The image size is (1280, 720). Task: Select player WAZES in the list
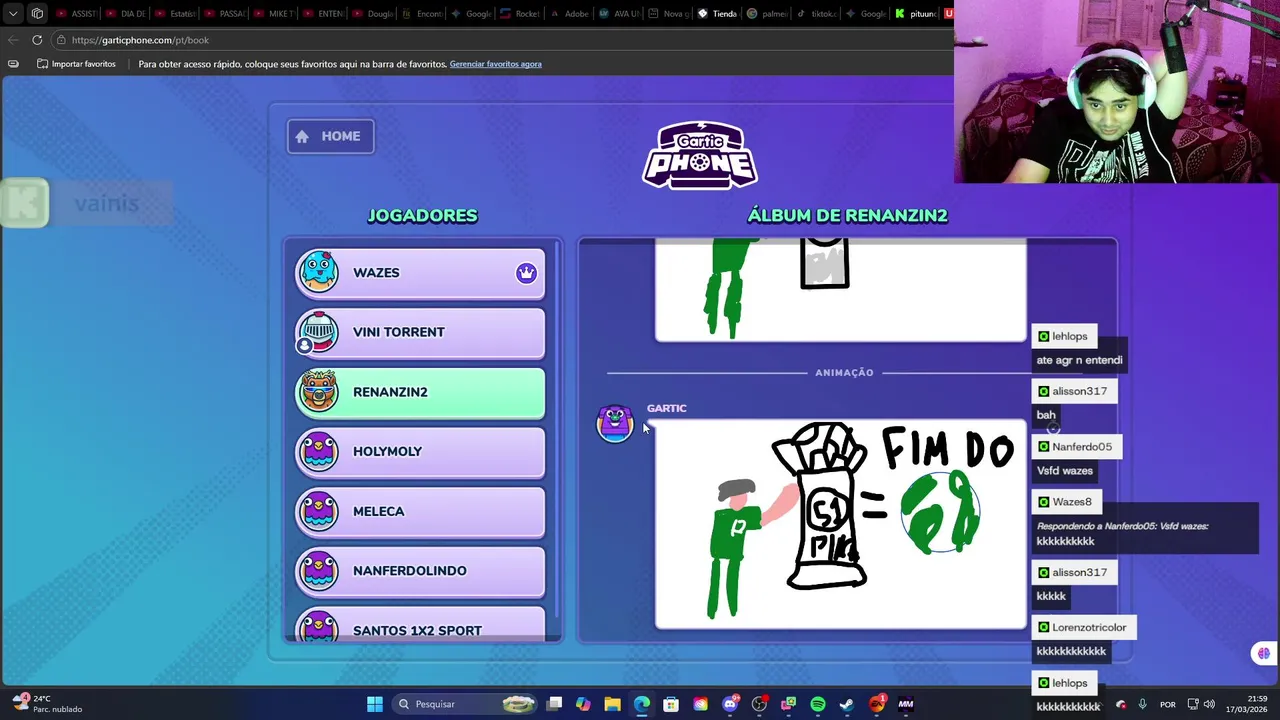[420, 273]
